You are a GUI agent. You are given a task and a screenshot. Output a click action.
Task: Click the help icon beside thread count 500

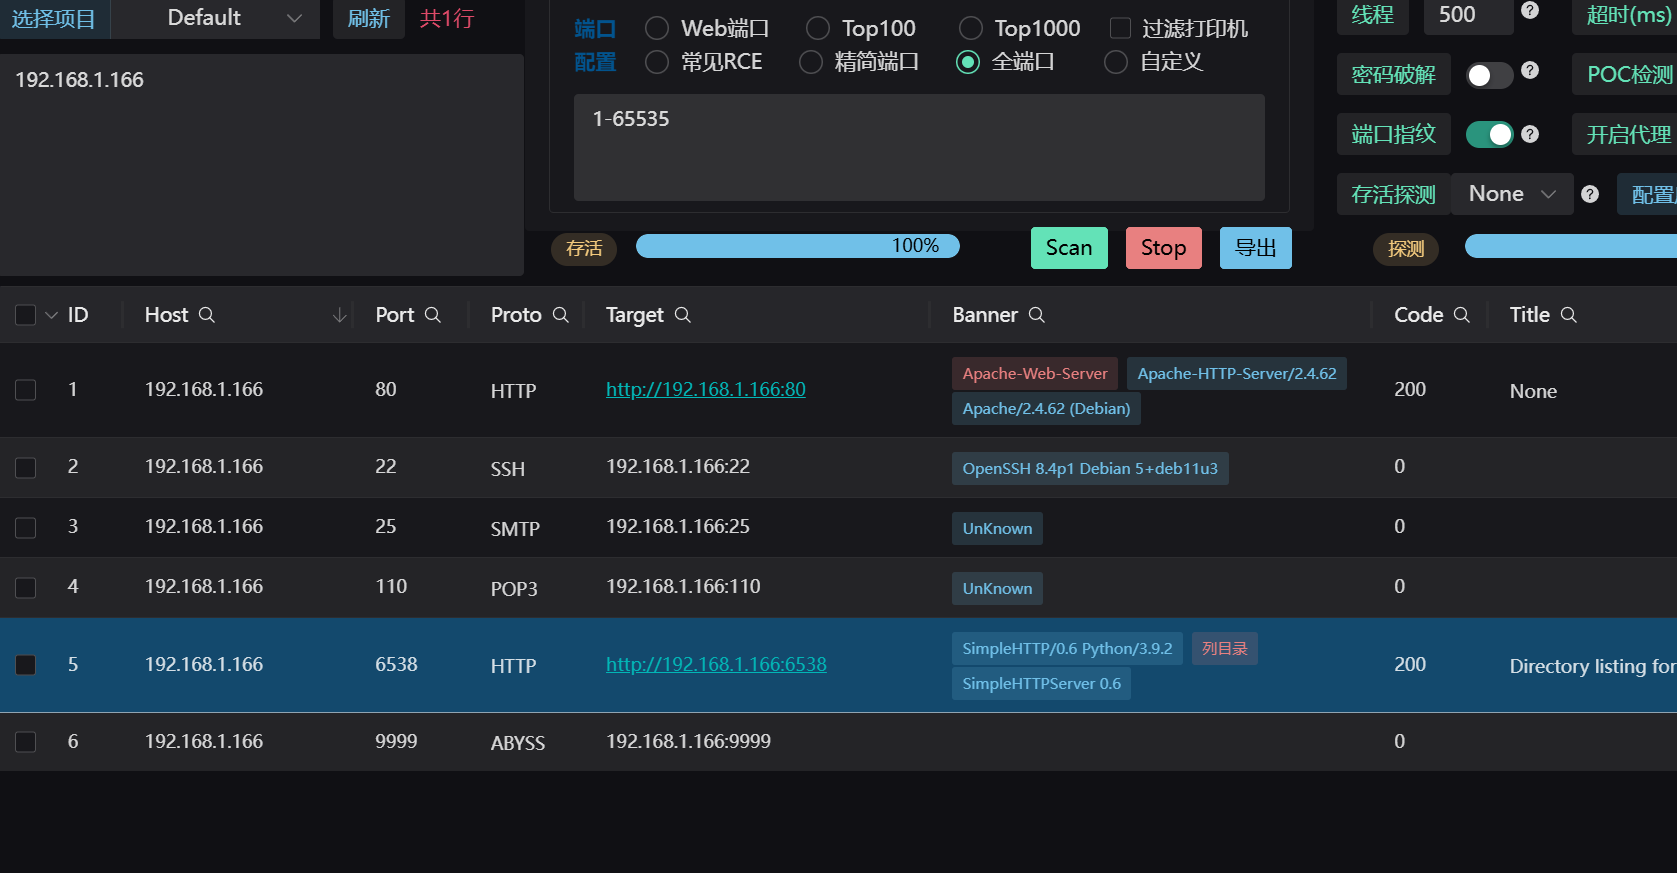(x=1530, y=10)
